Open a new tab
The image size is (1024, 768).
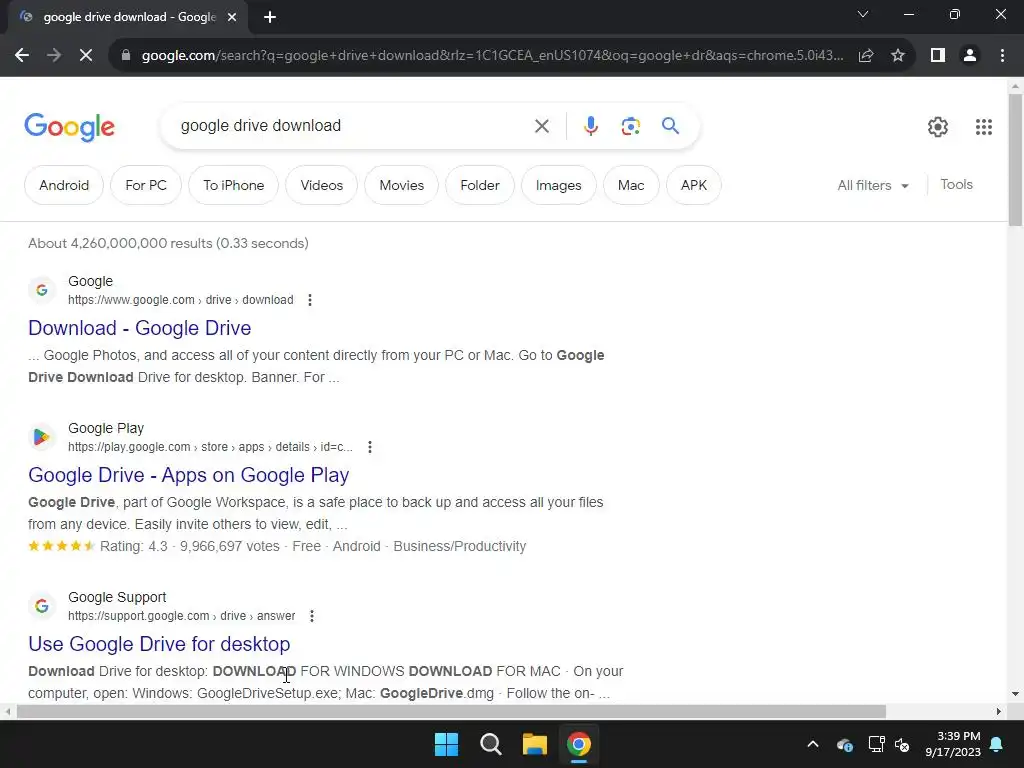[270, 17]
